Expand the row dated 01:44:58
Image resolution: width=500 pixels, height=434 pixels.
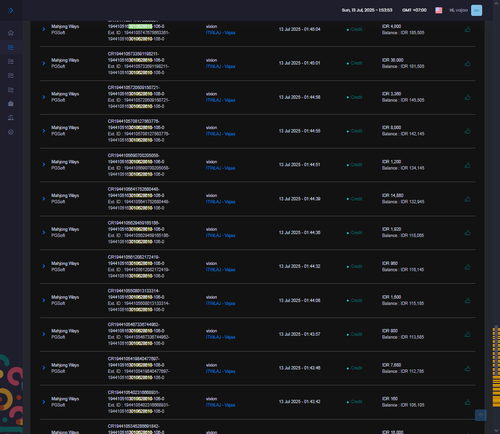coord(44,97)
